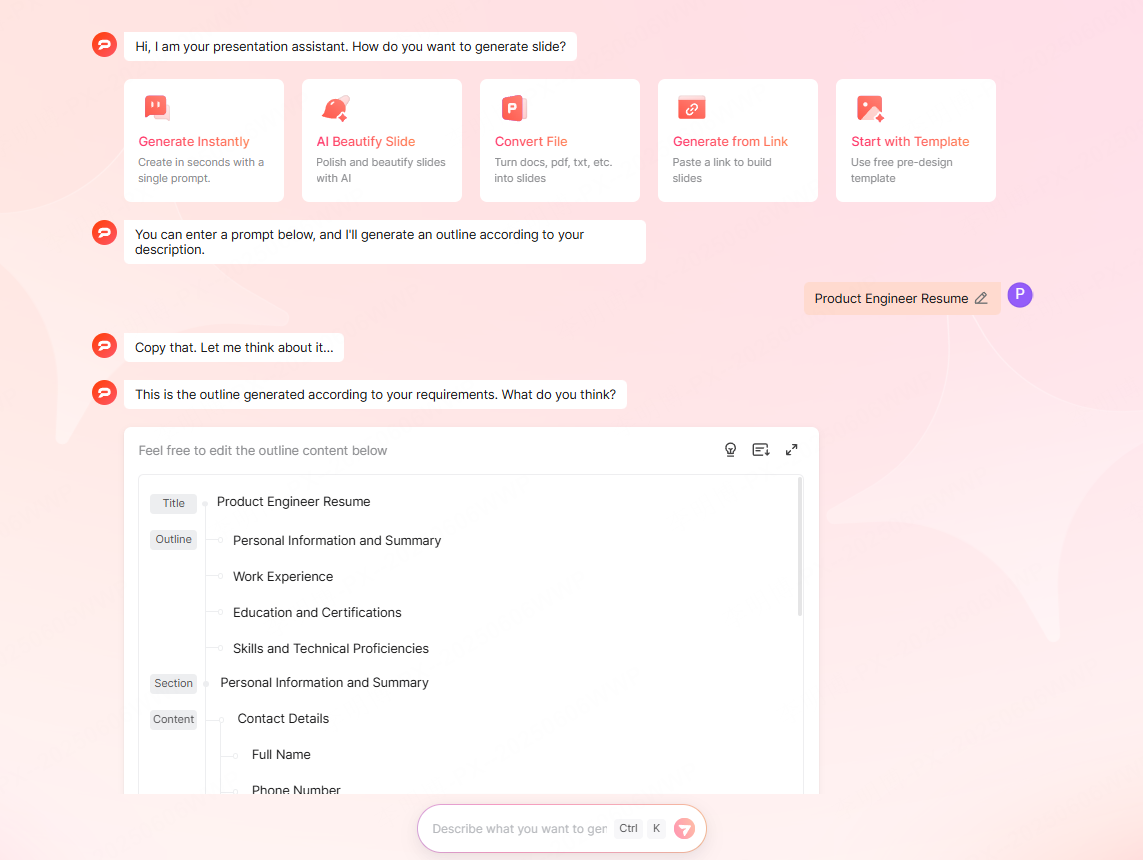Screen dimensions: 1143x860
Task: Select the Generate Instantly option
Action: click(203, 140)
